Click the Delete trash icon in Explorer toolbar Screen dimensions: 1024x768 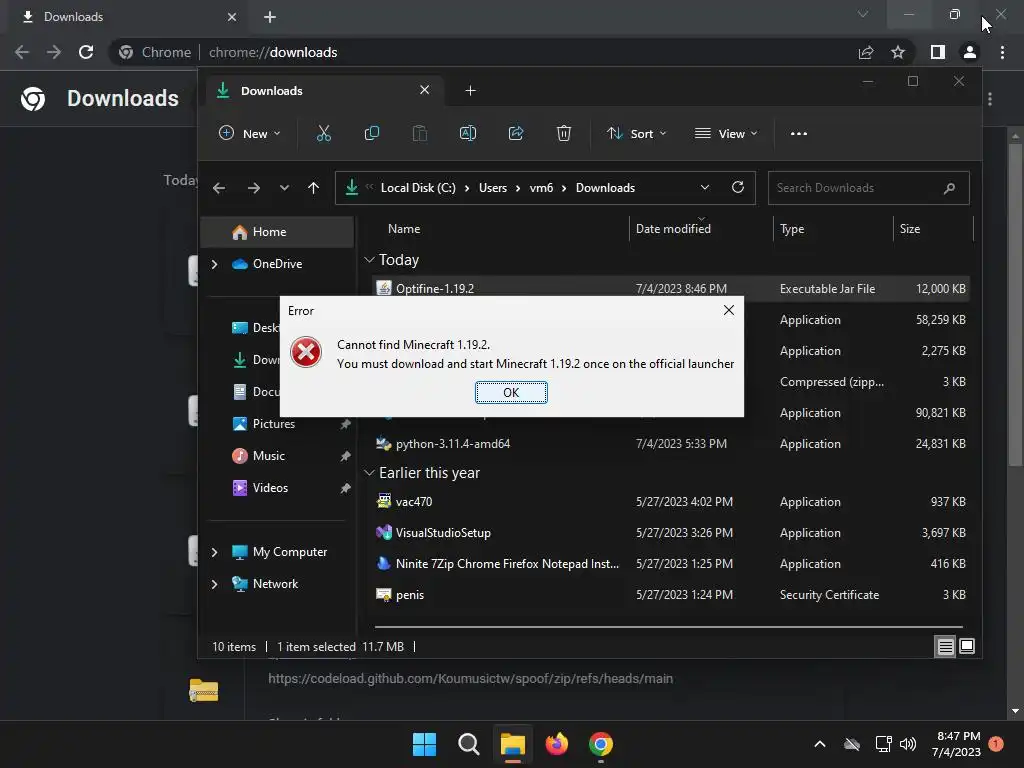tap(564, 134)
